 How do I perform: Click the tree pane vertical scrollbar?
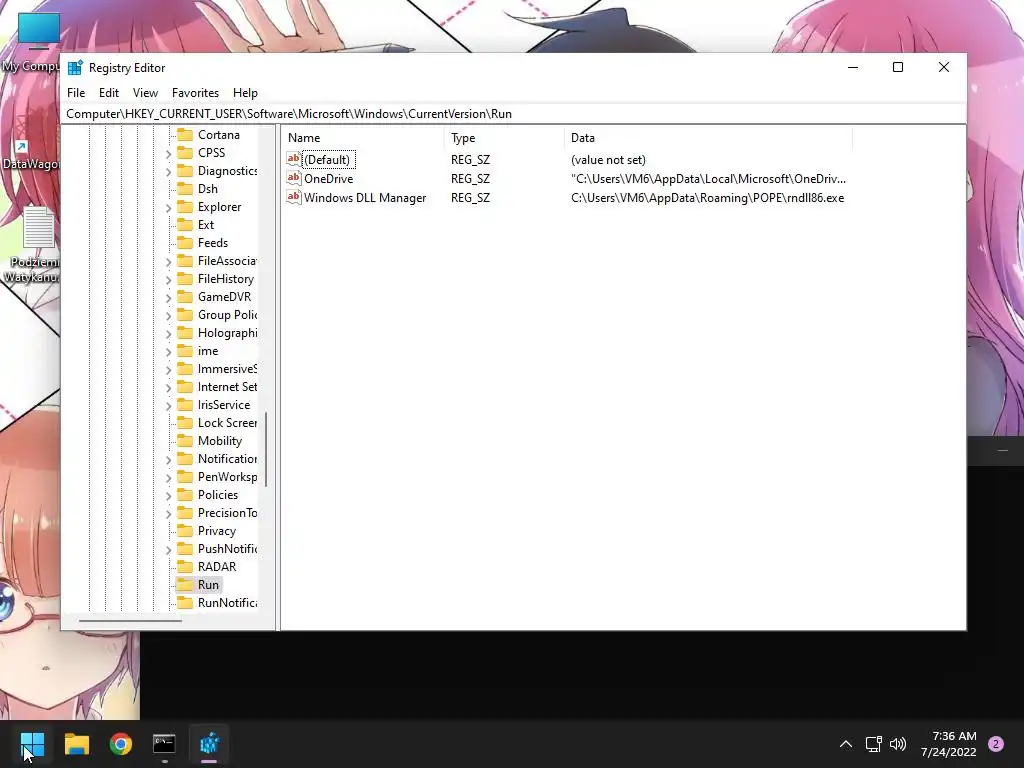coord(266,449)
